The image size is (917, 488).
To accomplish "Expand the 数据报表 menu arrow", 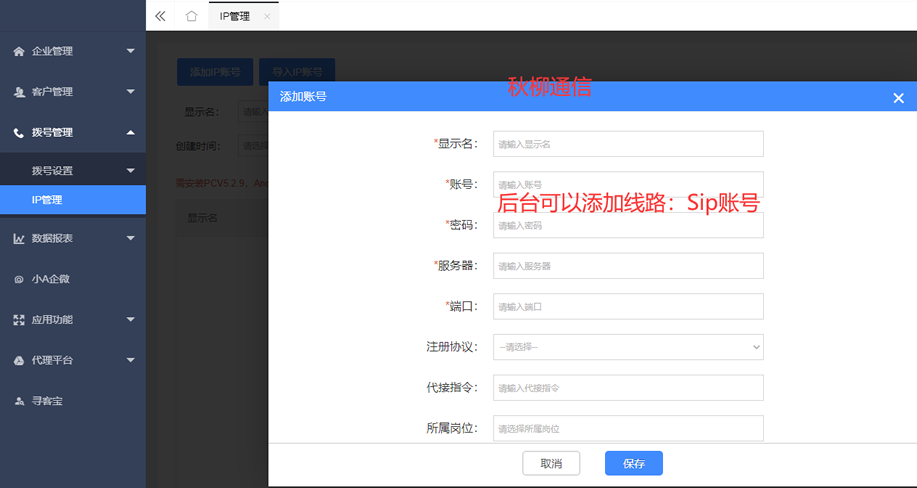I will 130,238.
